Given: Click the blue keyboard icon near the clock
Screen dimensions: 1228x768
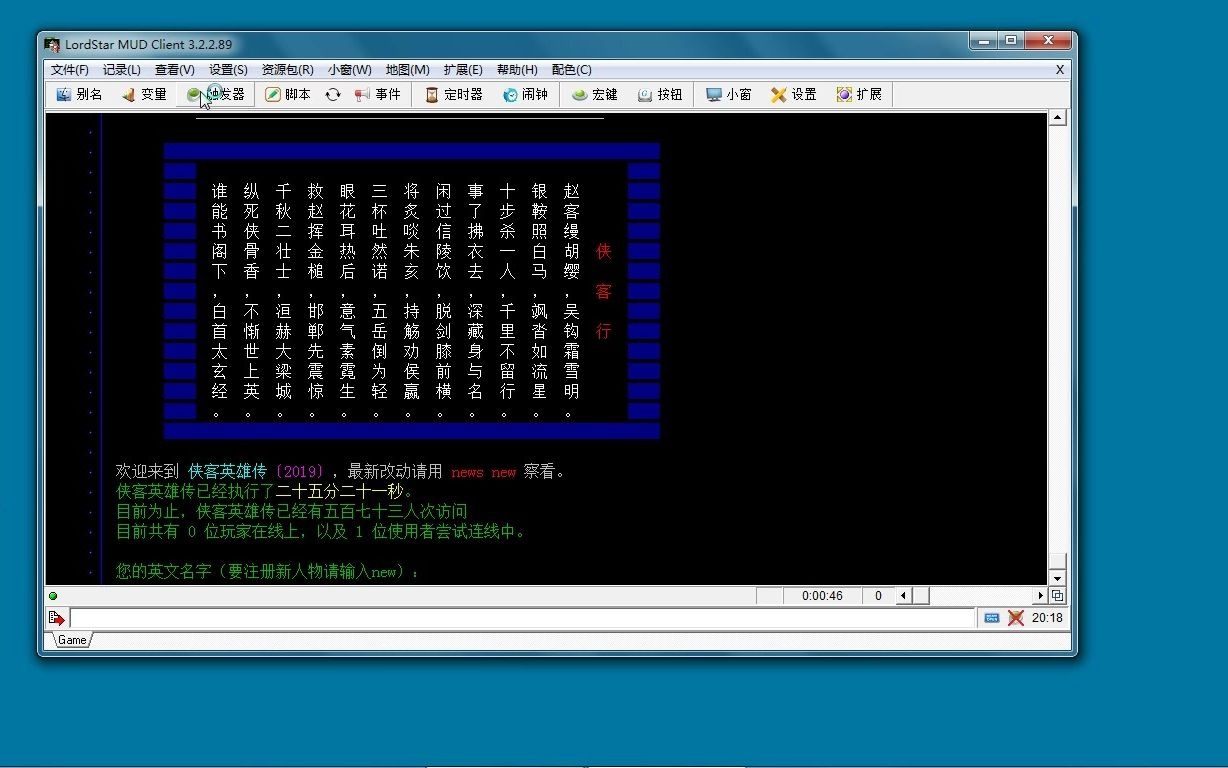Looking at the screenshot, I should (x=992, y=618).
